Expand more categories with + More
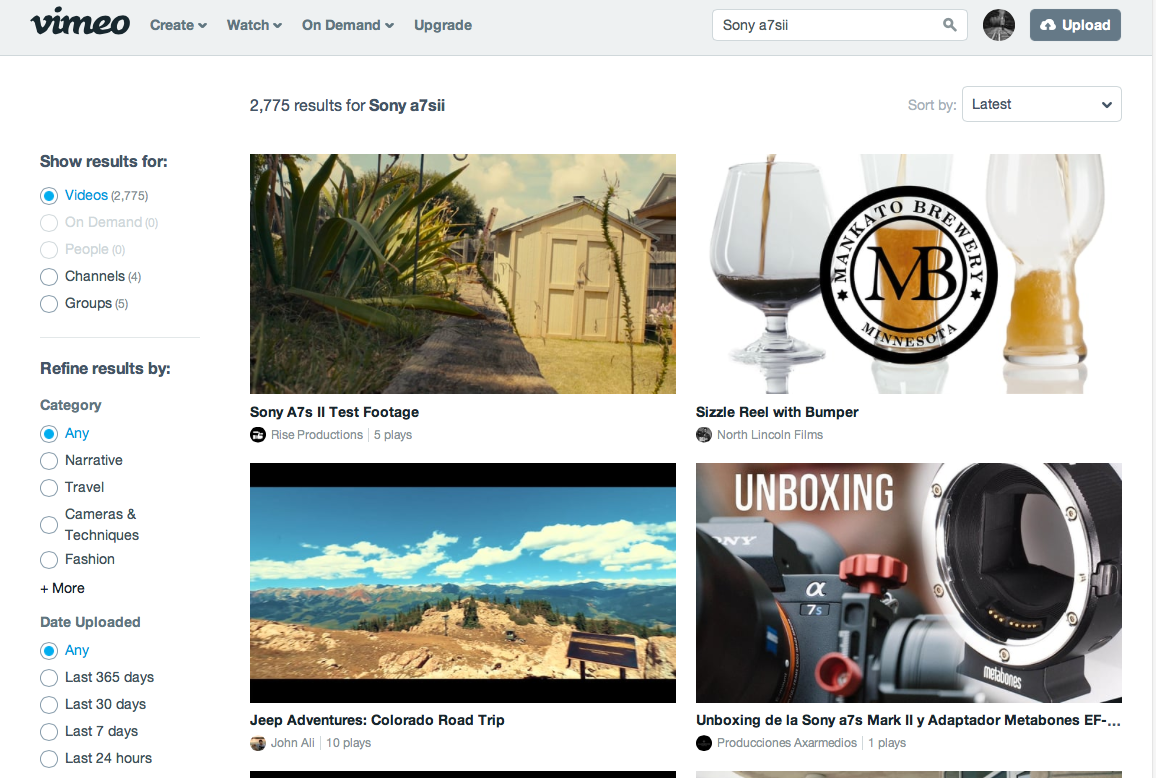 pyautogui.click(x=63, y=588)
